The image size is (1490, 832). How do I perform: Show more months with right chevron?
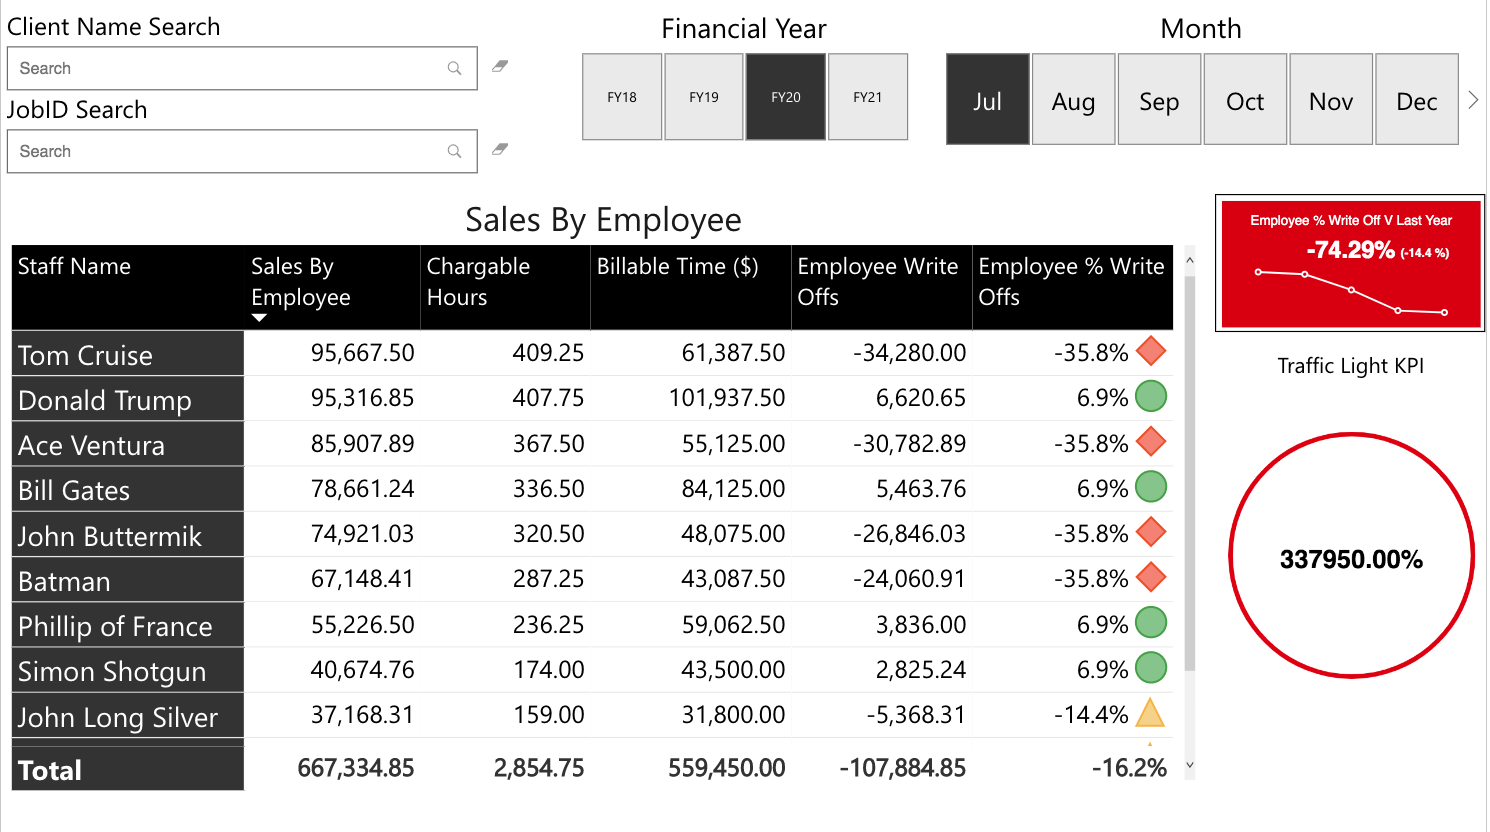click(1473, 100)
